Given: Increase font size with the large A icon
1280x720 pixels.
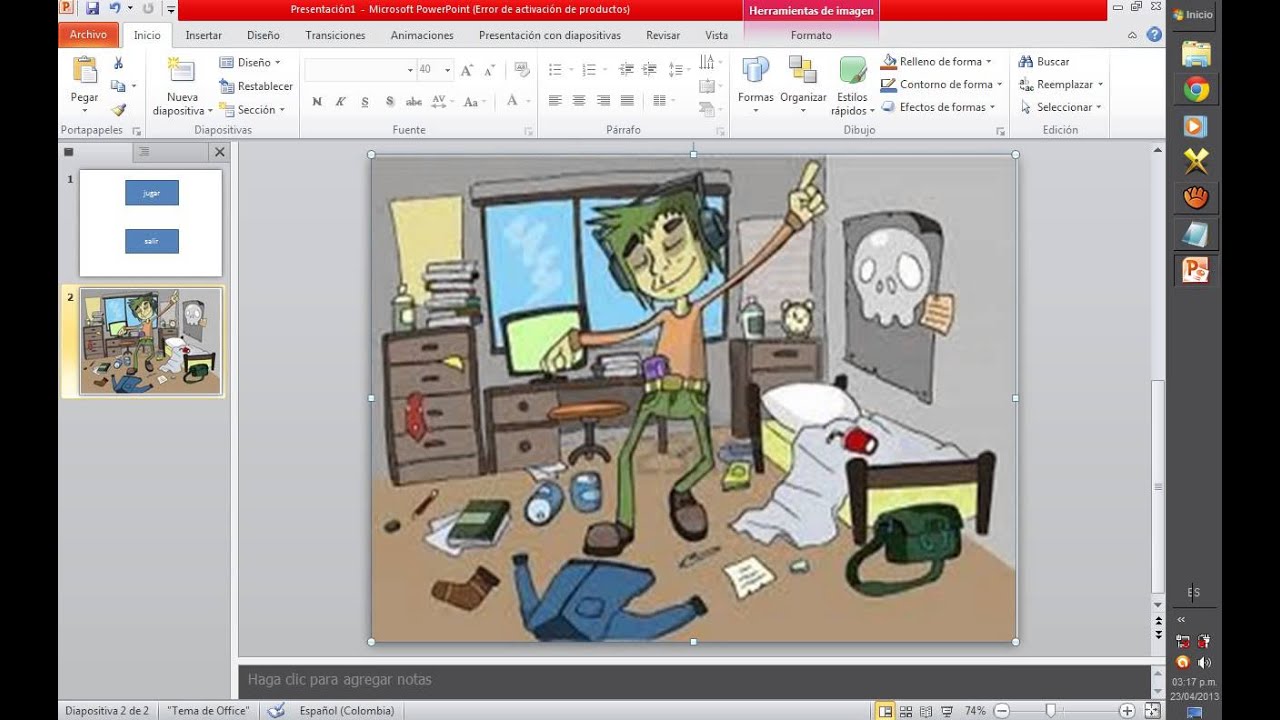Looking at the screenshot, I should pyautogui.click(x=467, y=70).
